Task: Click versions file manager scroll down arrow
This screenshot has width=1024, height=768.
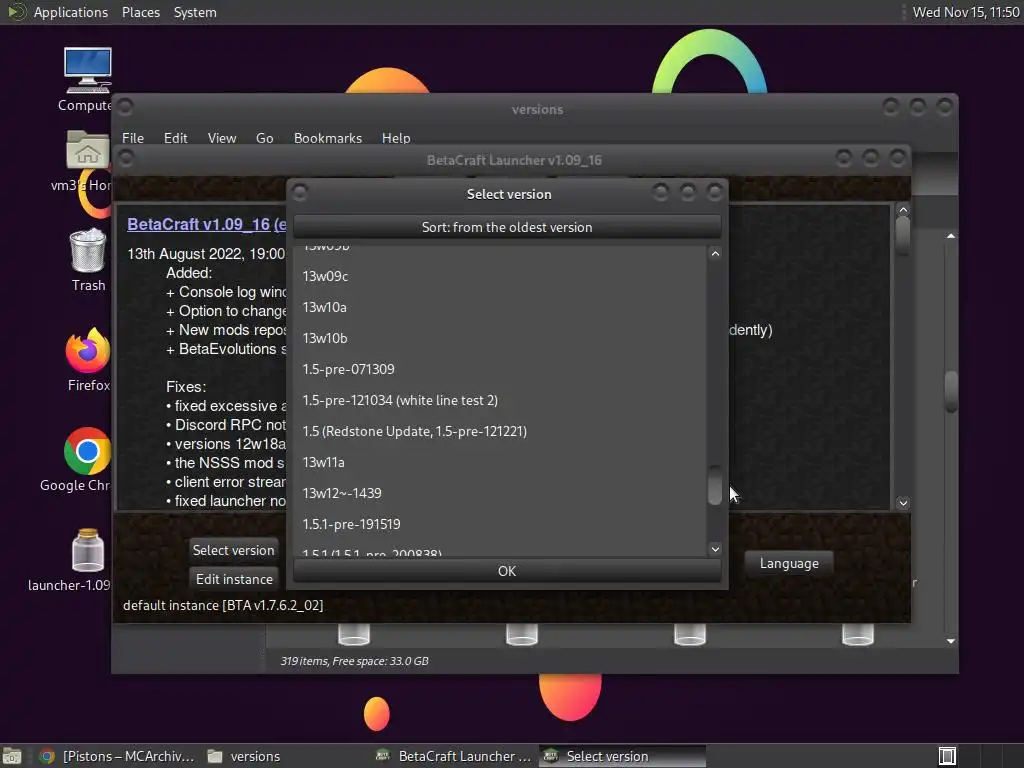Action: point(951,641)
